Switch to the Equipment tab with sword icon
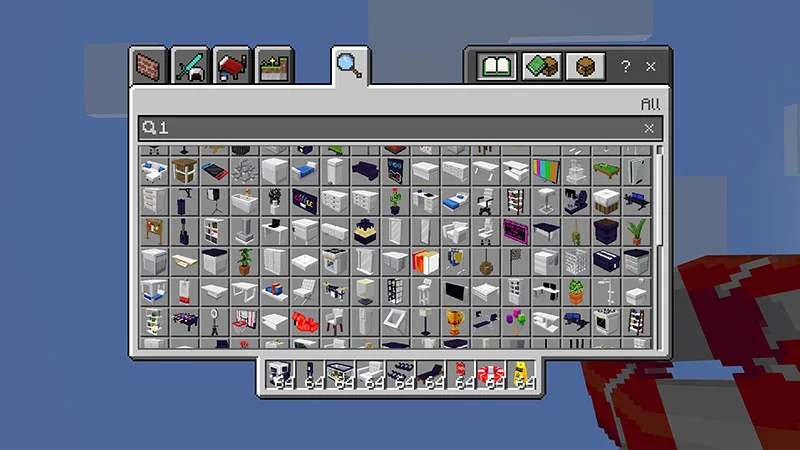800x450 pixels. pyautogui.click(x=190, y=66)
